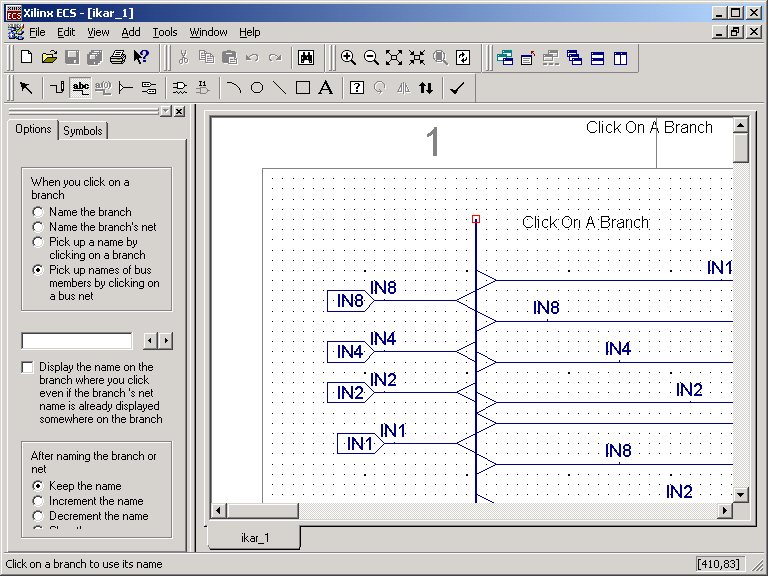Select the arrow pointer tool
The image size is (768, 576).
coord(26,88)
